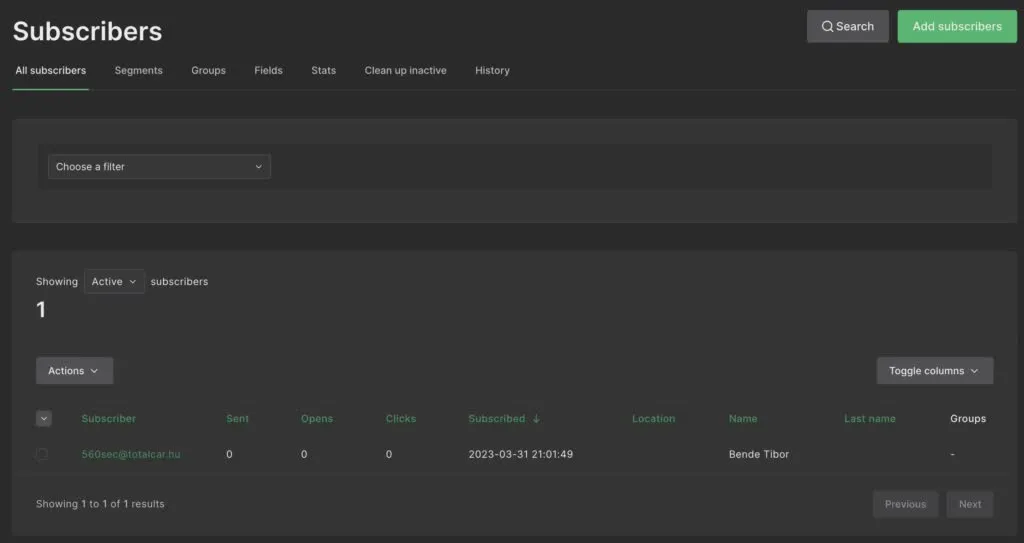Go to the Fields tab
This screenshot has height=543, width=1024.
click(x=268, y=71)
